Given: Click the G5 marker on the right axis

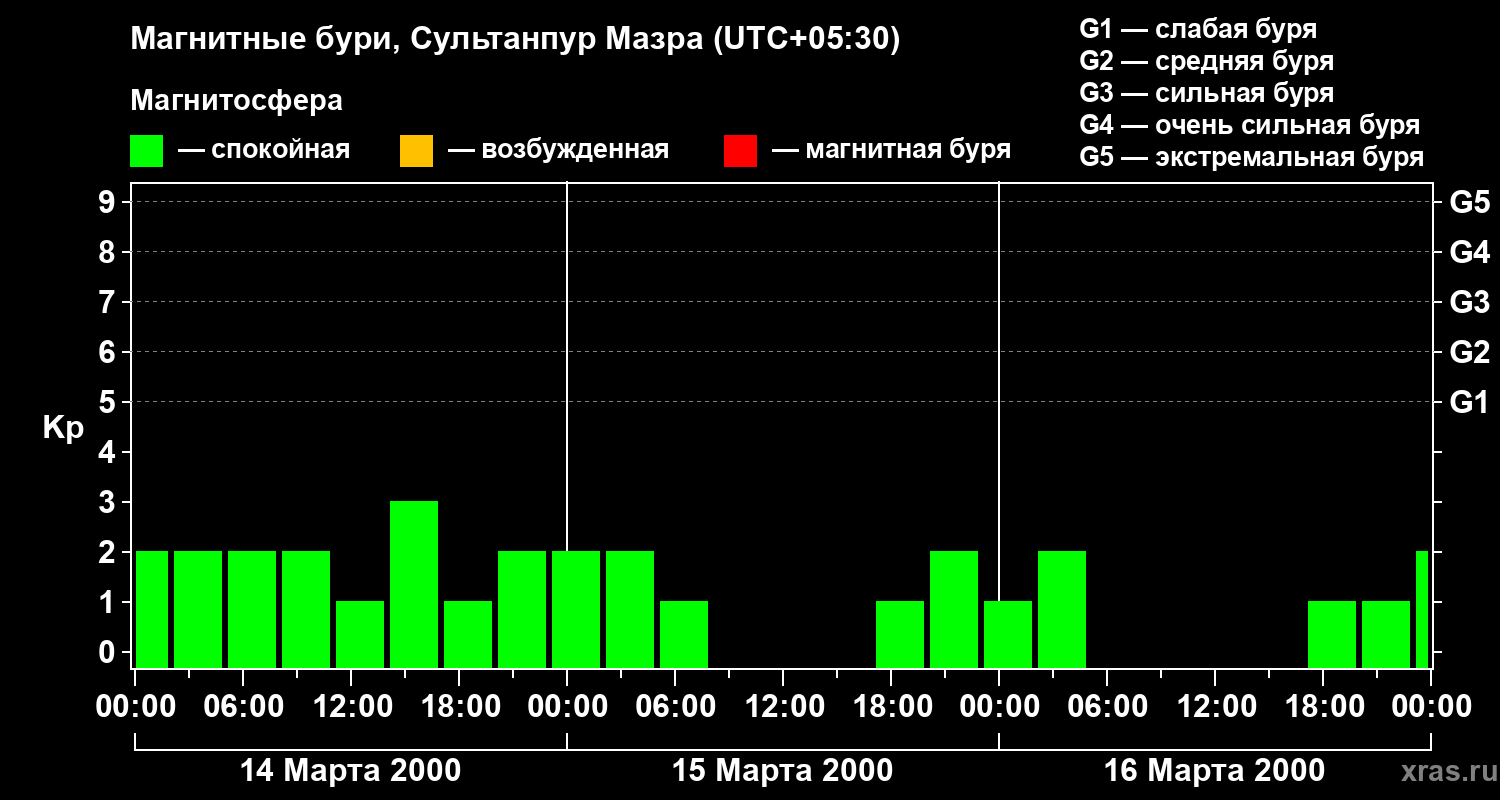Looking at the screenshot, I should point(1469,203).
